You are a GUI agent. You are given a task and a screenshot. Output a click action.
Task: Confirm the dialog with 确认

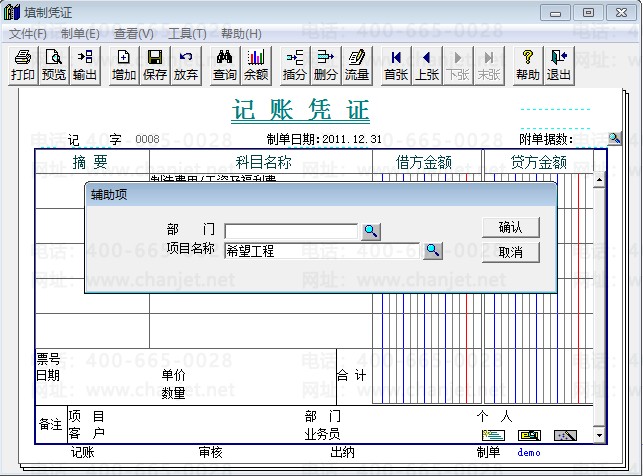pos(511,227)
